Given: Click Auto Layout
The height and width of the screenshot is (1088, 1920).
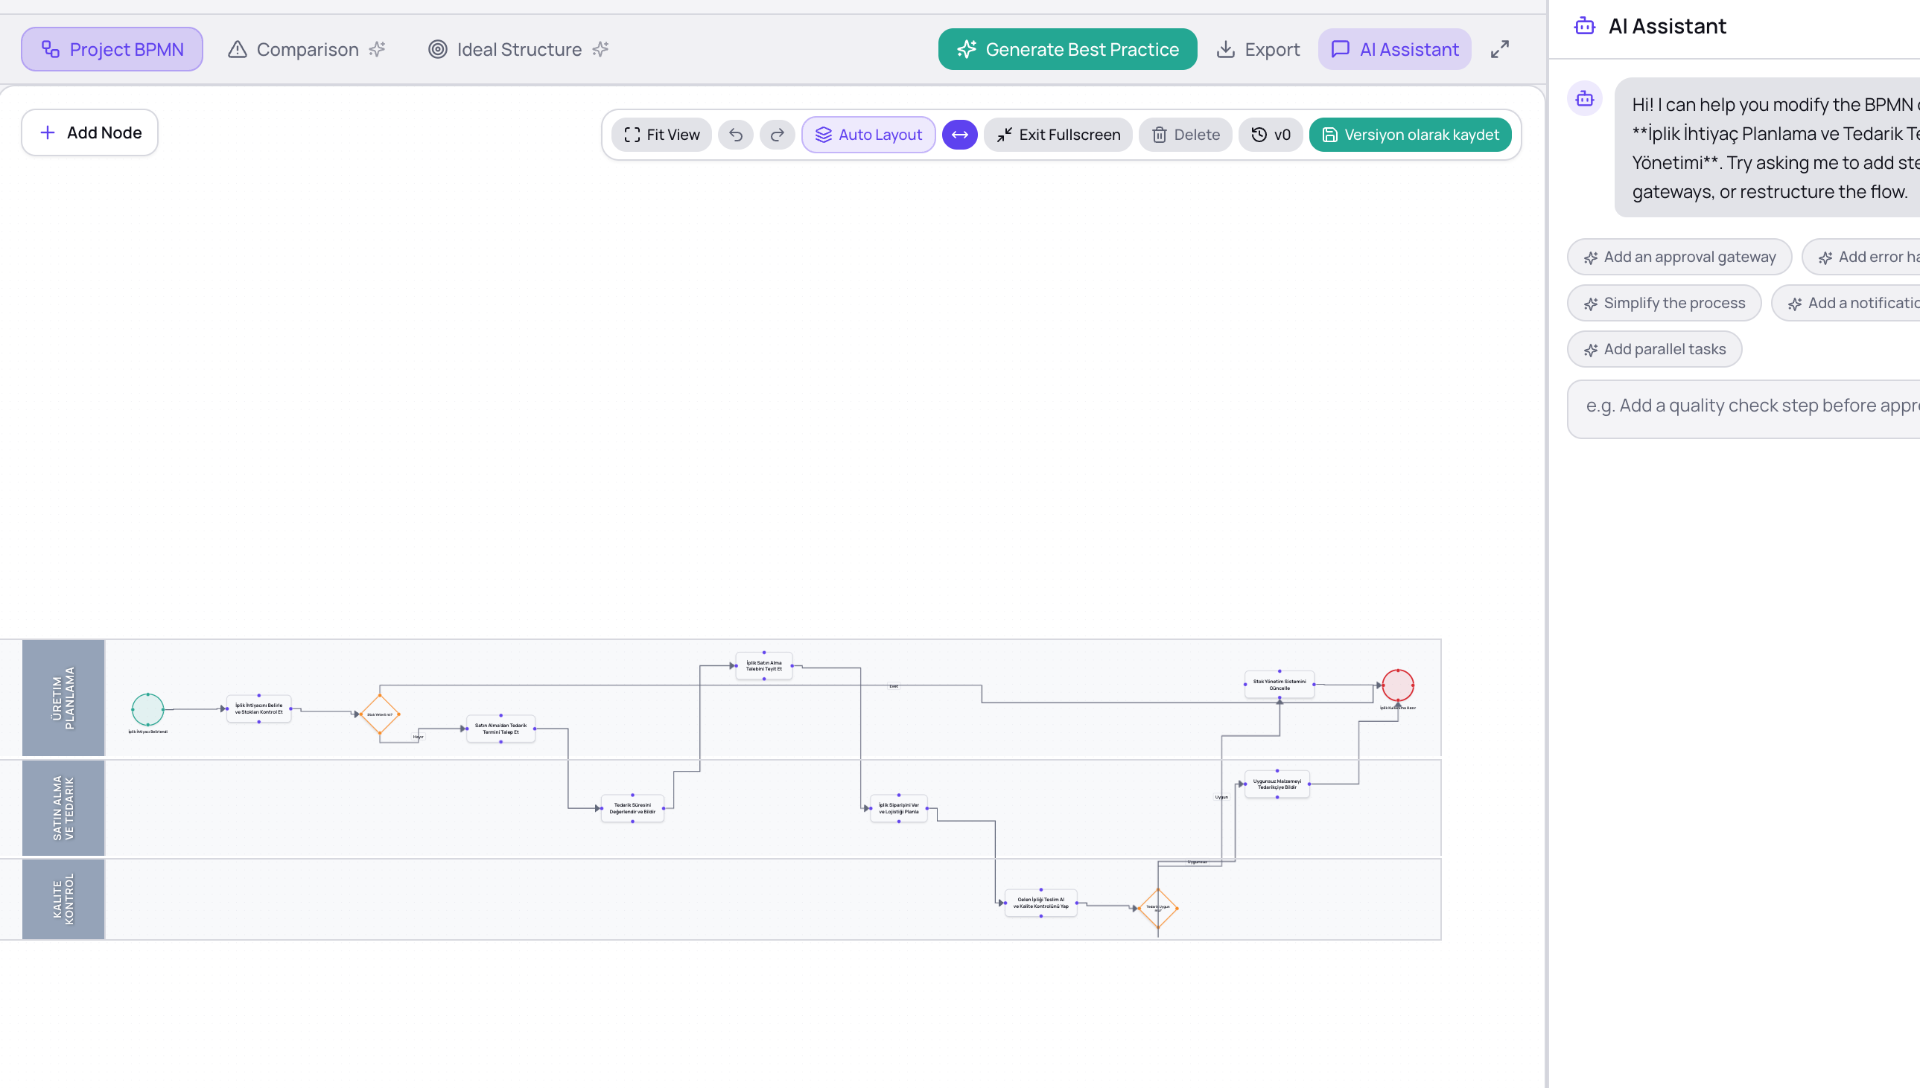Looking at the screenshot, I should (x=868, y=135).
